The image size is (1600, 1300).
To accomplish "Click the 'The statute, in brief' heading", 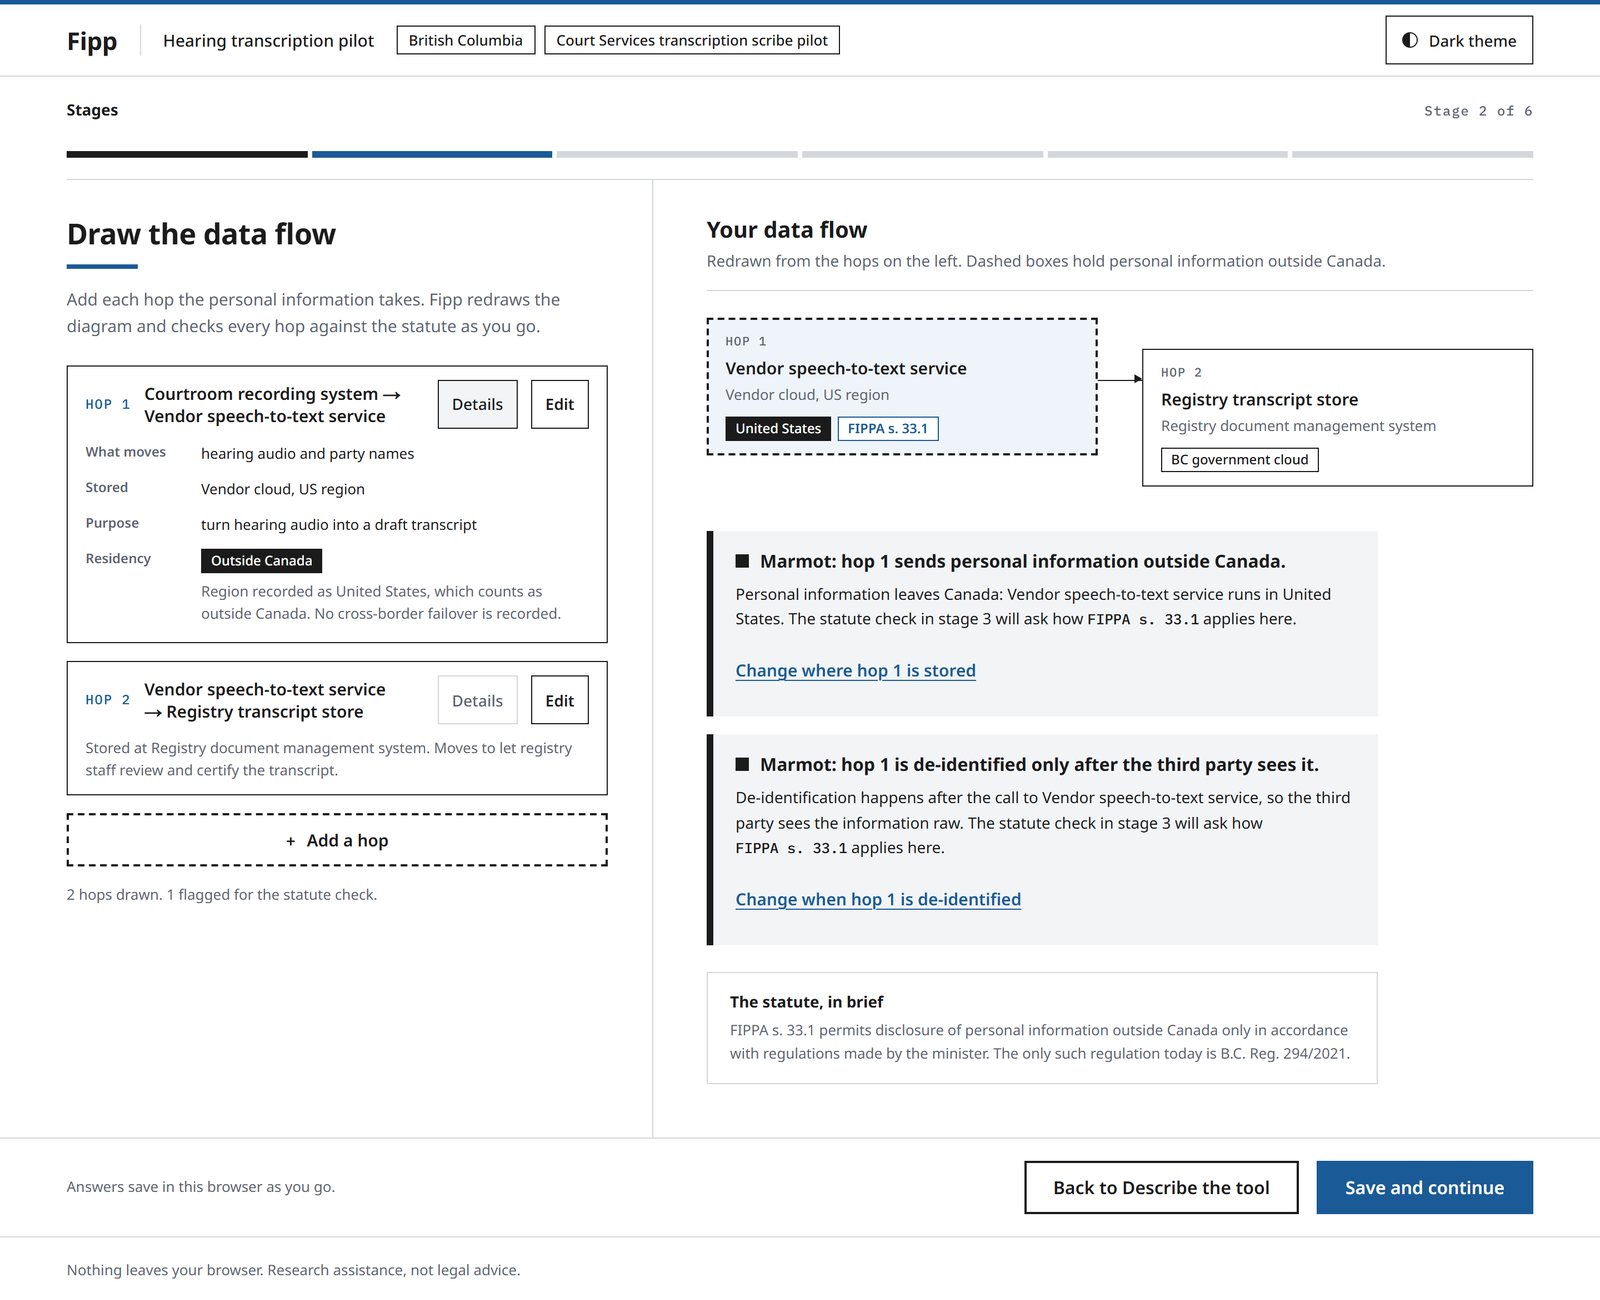I will point(806,1001).
